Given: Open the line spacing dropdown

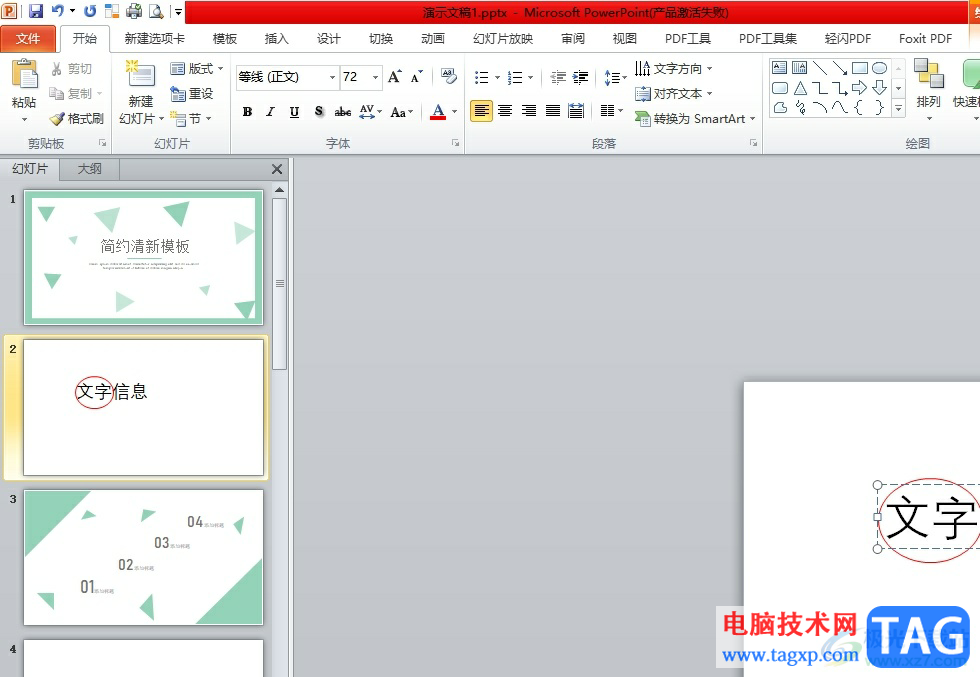Looking at the screenshot, I should pyautogui.click(x=615, y=78).
